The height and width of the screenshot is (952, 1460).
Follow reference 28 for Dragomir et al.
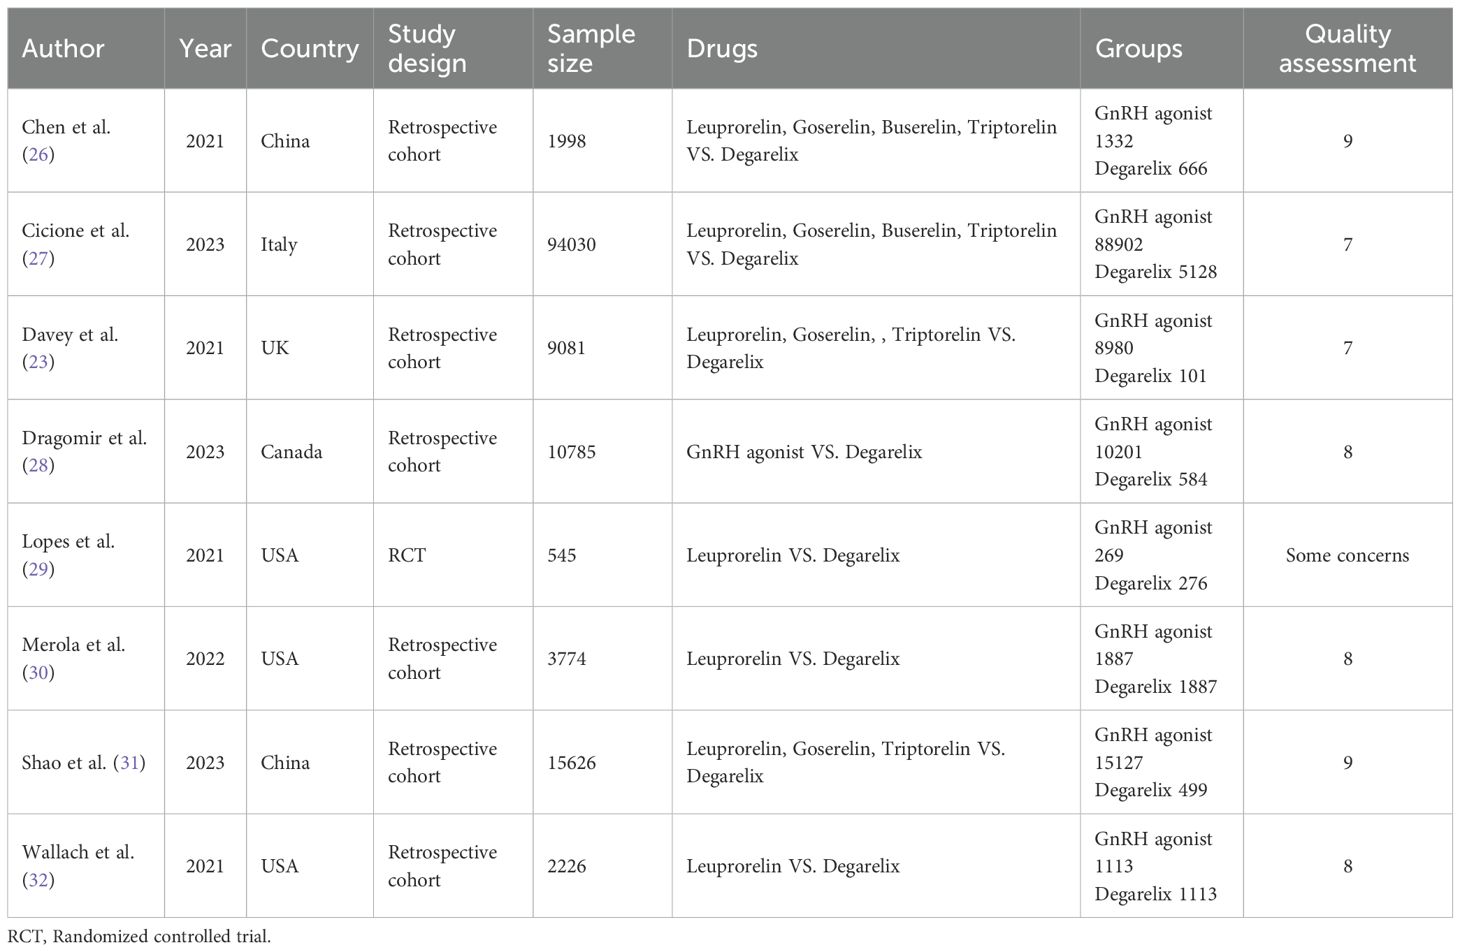(38, 465)
